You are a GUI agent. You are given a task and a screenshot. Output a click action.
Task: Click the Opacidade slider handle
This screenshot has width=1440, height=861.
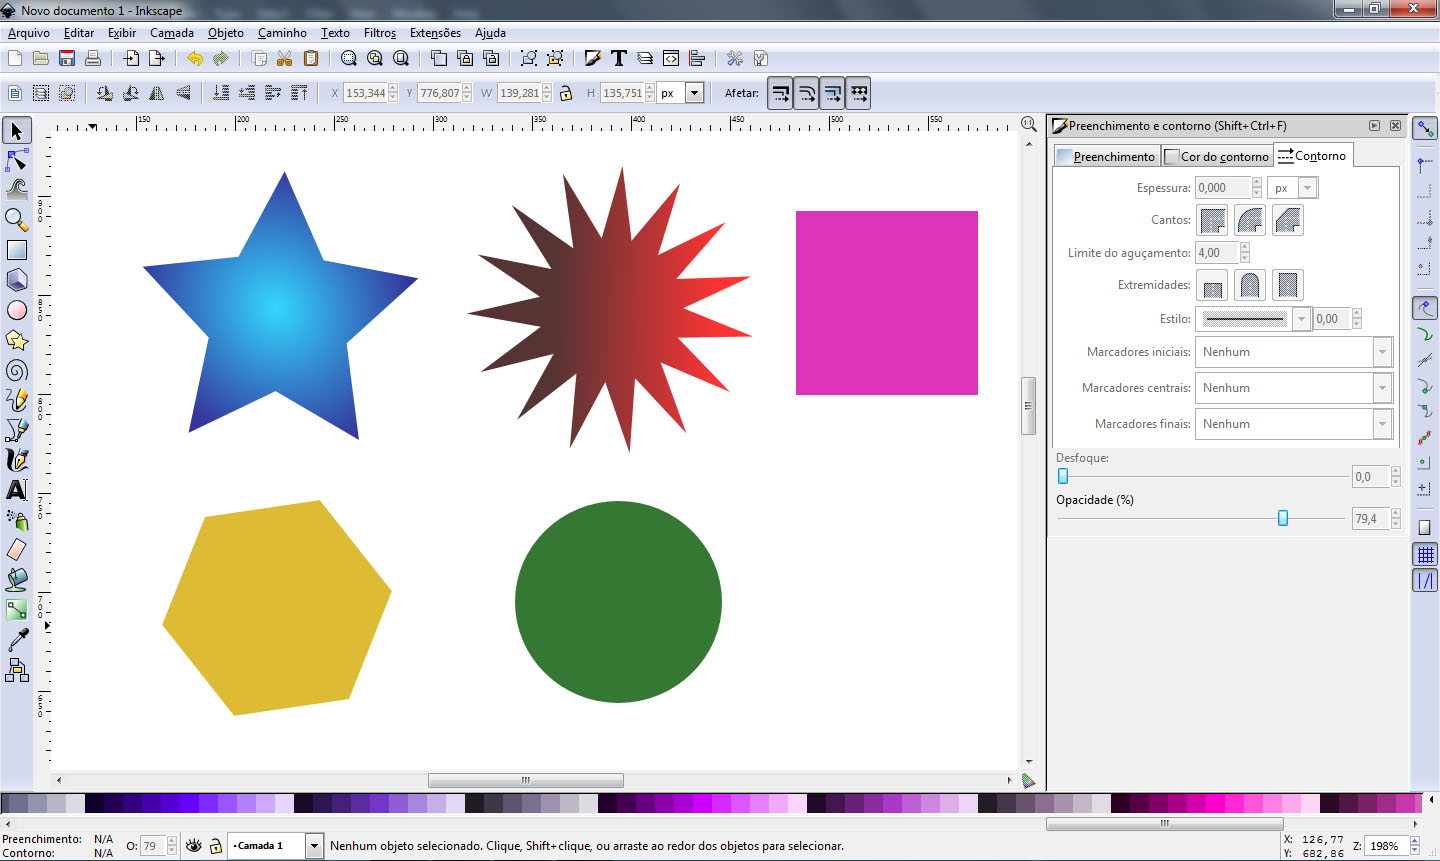coord(1283,518)
